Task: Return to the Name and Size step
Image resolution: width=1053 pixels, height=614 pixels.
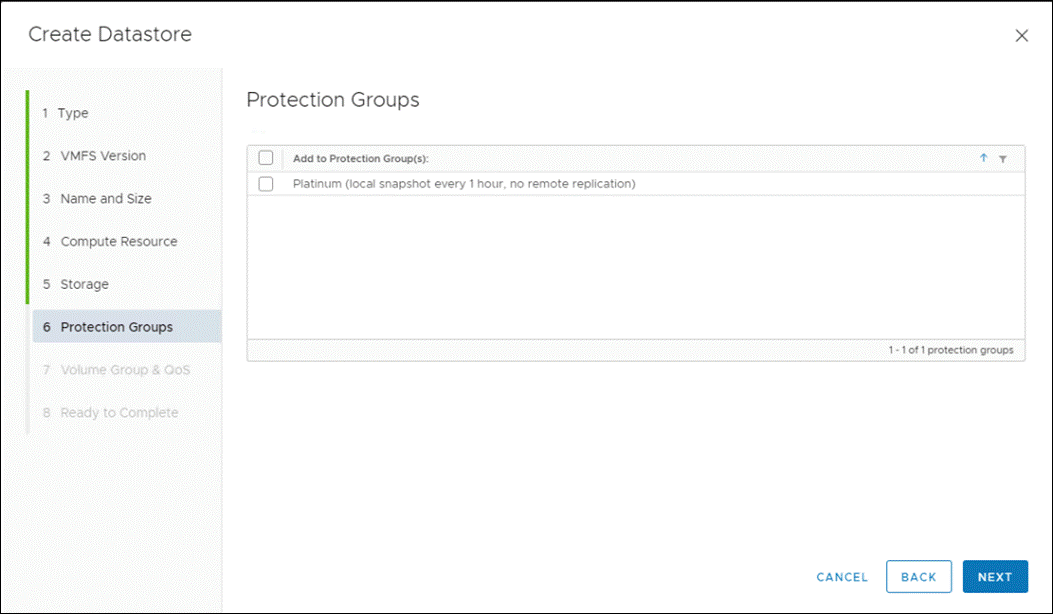Action: (106, 199)
